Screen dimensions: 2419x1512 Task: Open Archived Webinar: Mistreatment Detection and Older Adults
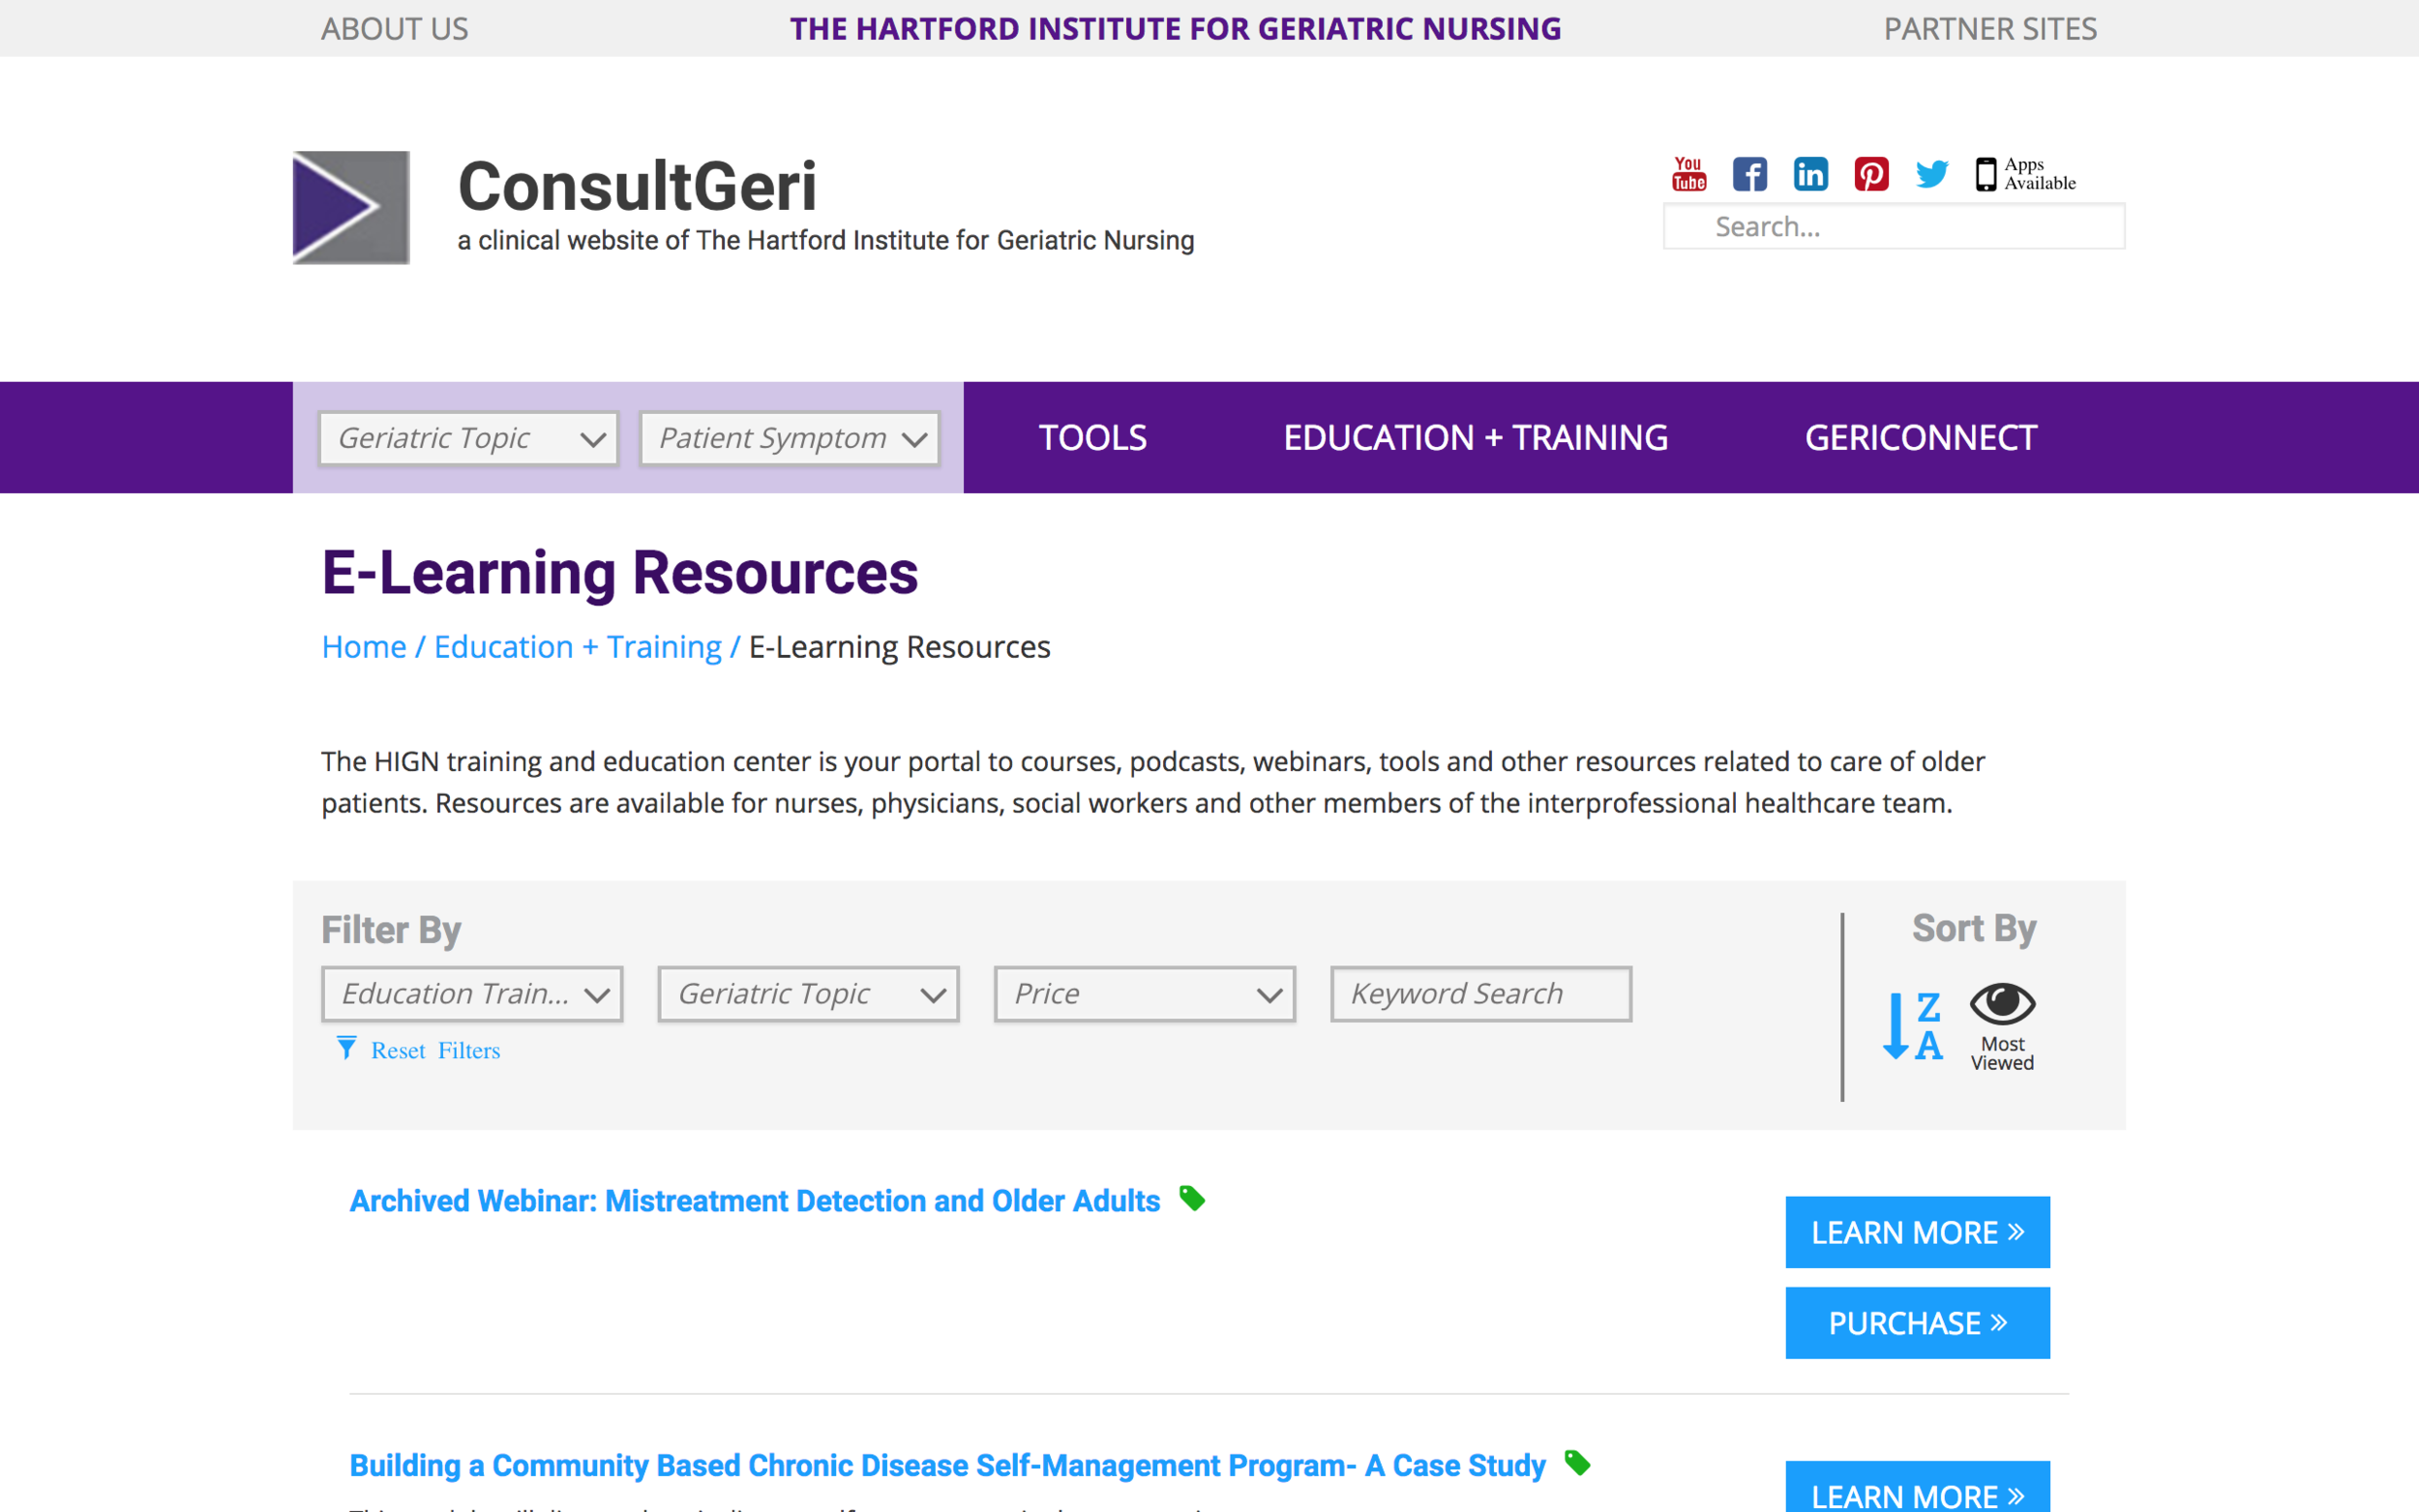pos(755,1201)
